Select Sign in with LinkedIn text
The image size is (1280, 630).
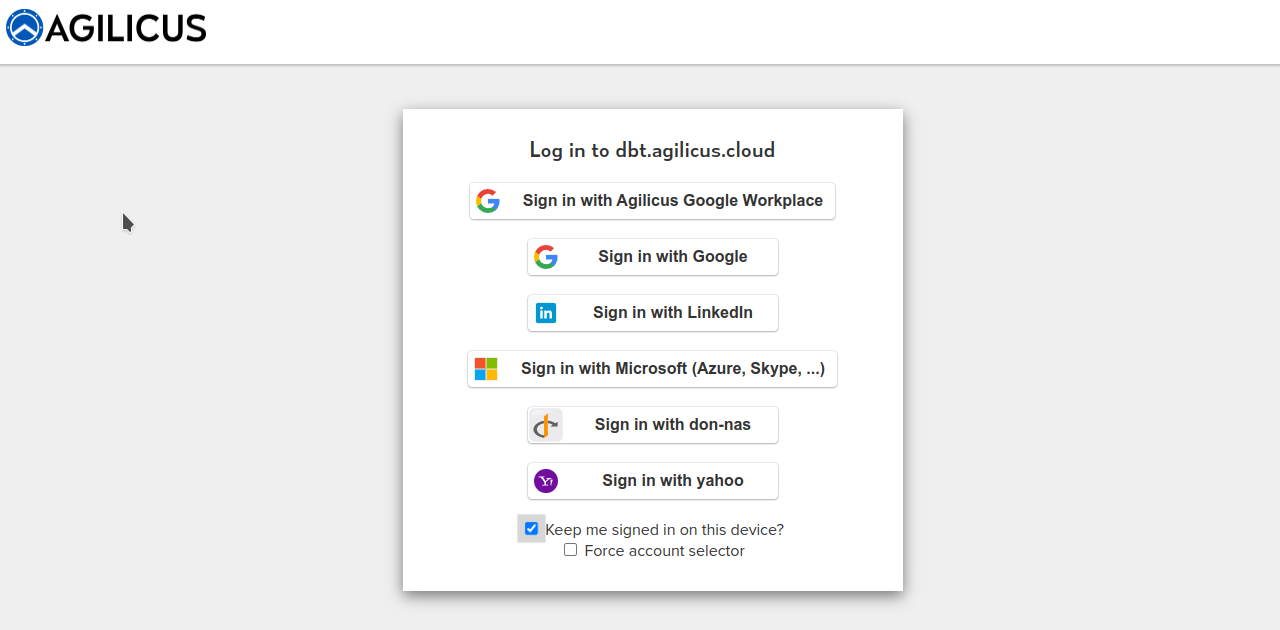pyautogui.click(x=672, y=313)
